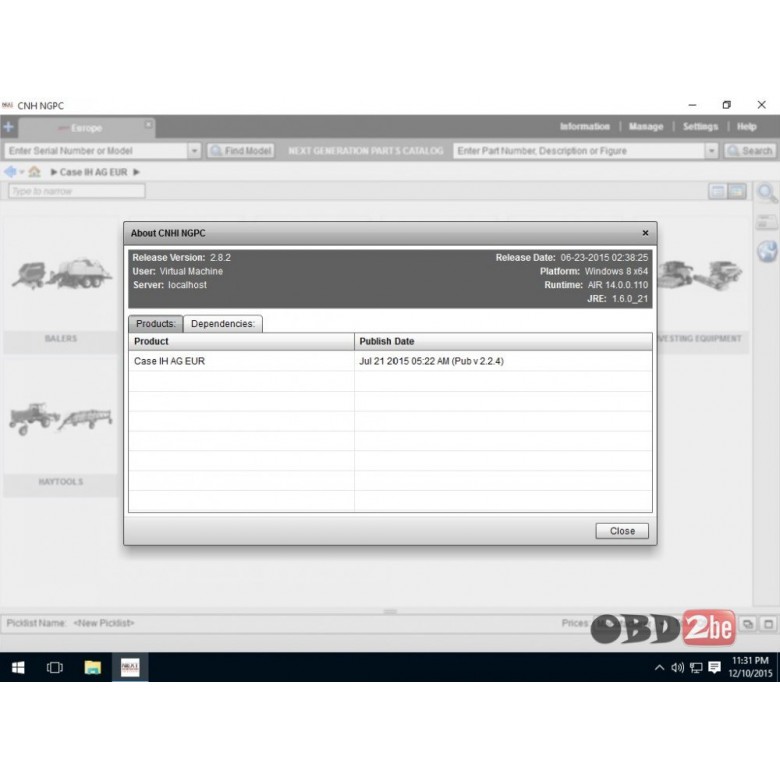Select the Products tab
The image size is (780, 780).
[x=156, y=324]
